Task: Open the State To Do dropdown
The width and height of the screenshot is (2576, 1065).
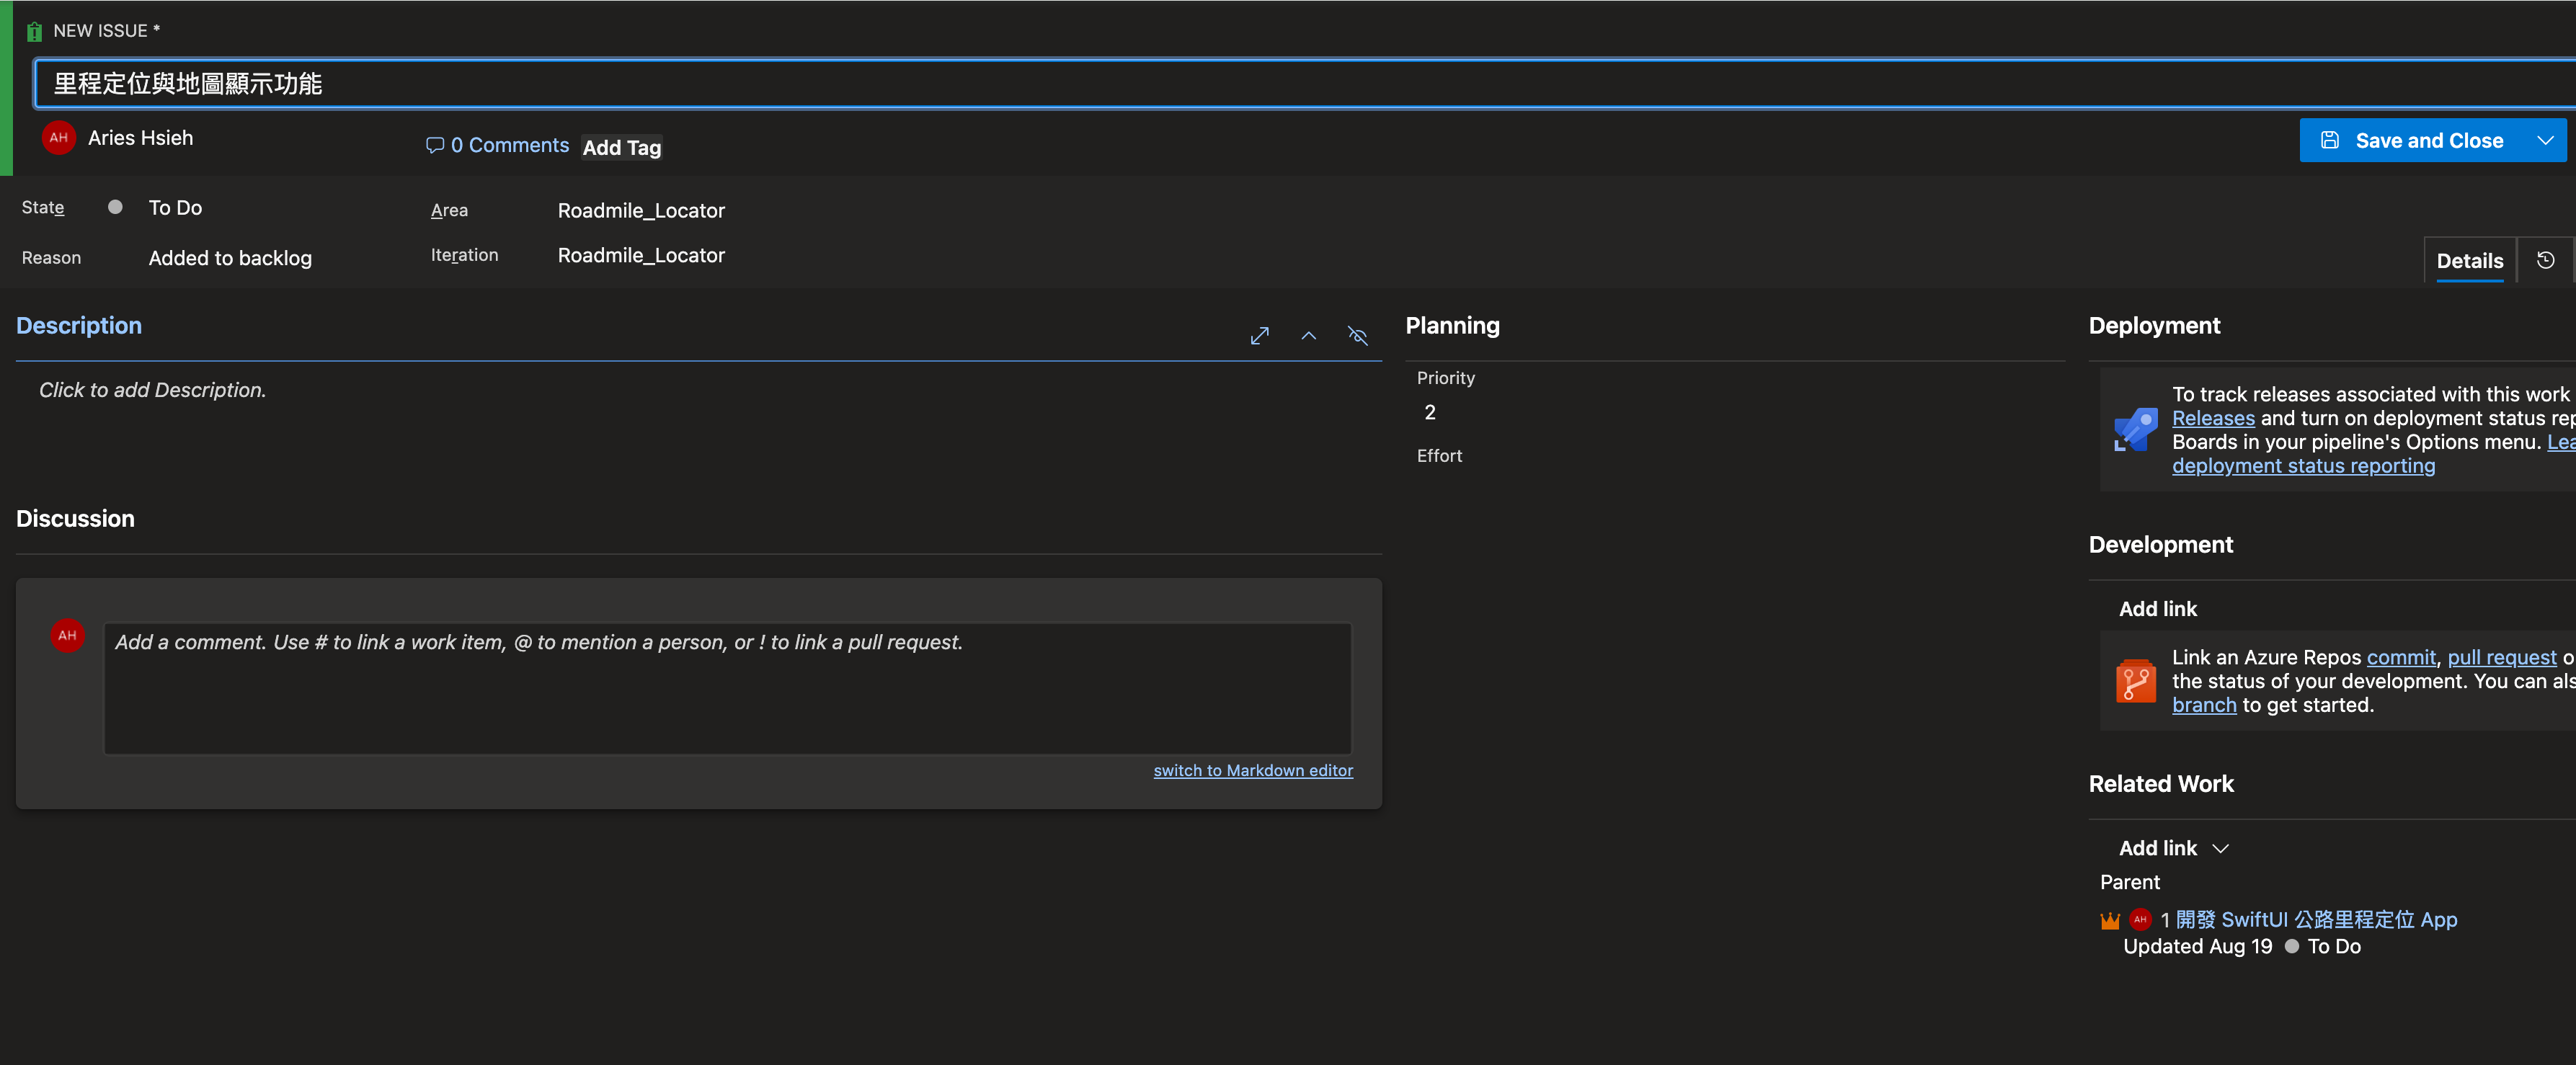Action: [x=175, y=208]
